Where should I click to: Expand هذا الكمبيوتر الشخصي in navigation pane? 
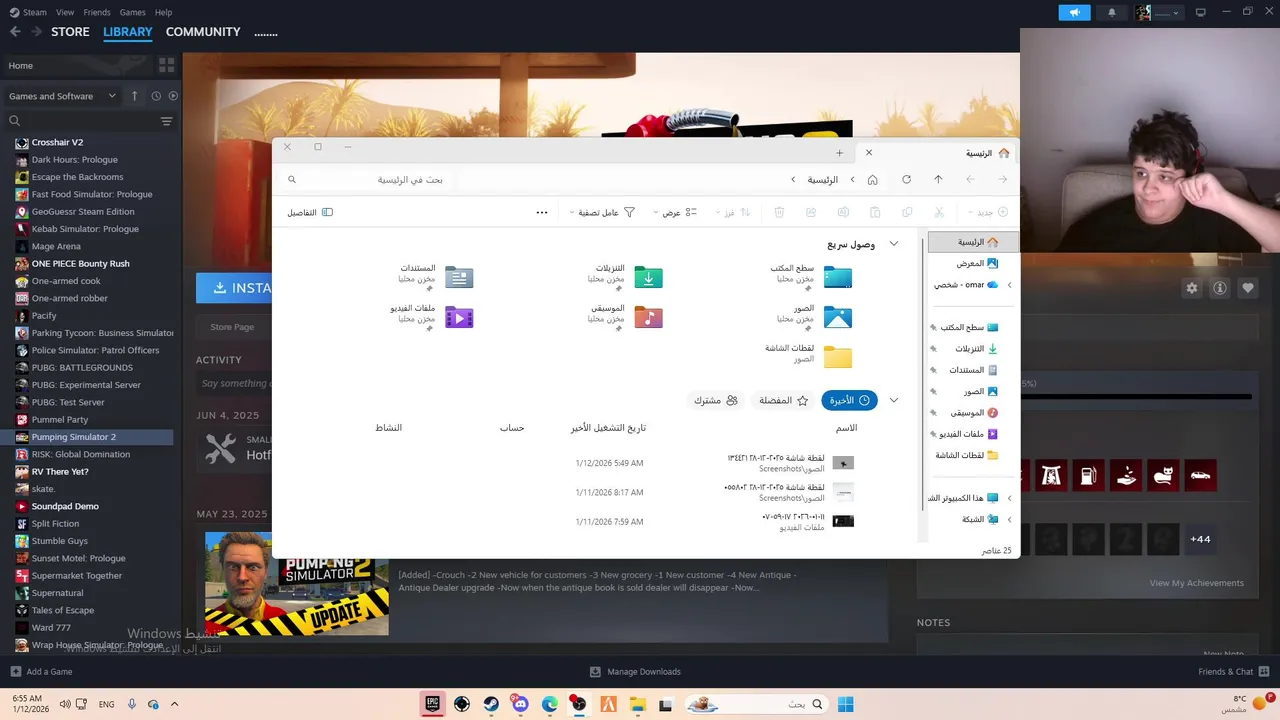point(1009,497)
